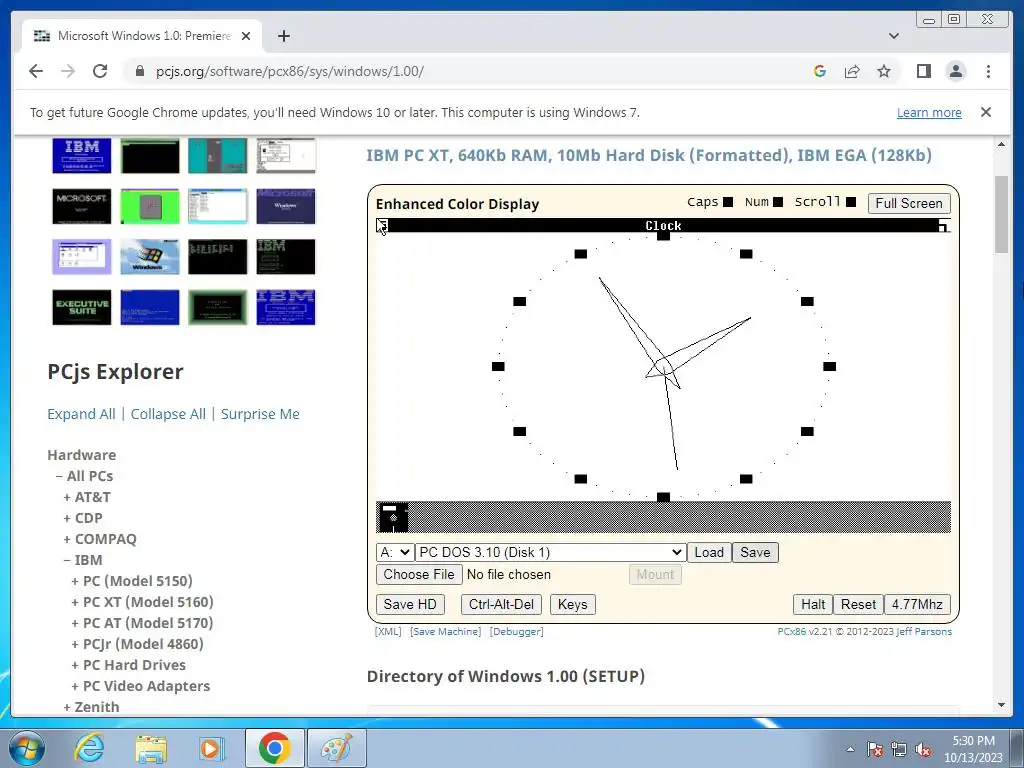The height and width of the screenshot is (768, 1024).
Task: Expand PCjr (Model 4860) node
Action: 137,644
